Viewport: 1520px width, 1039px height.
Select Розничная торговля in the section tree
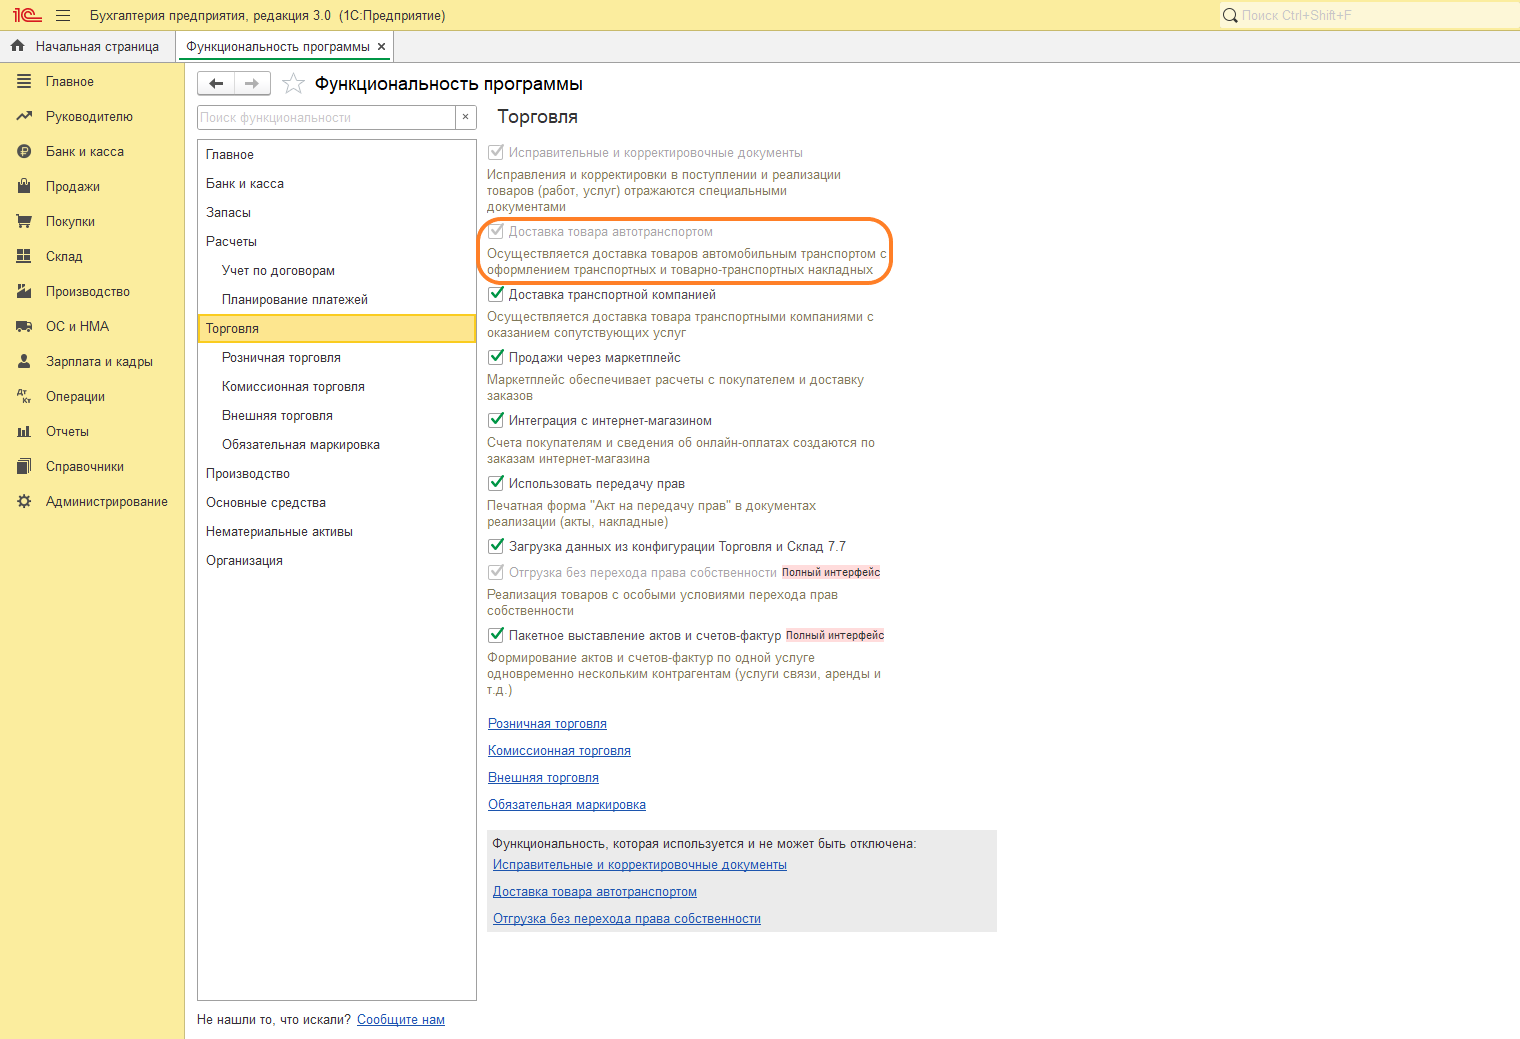(281, 358)
